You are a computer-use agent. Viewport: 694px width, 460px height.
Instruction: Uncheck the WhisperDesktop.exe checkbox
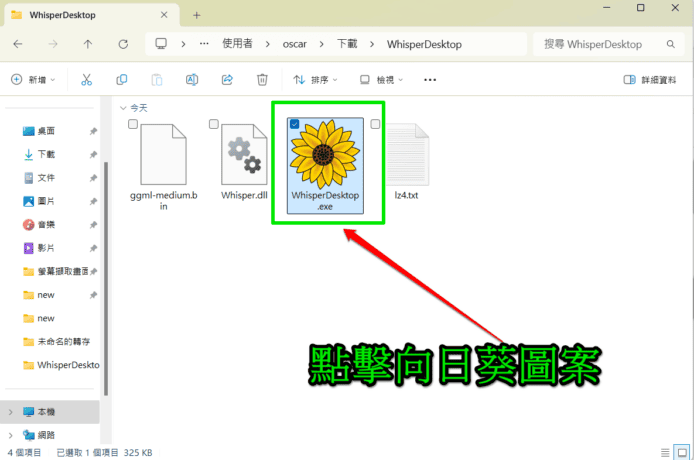click(x=294, y=124)
